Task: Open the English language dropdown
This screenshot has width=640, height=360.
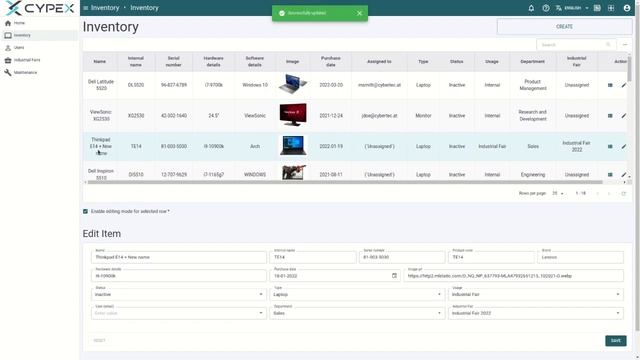Action: click(577, 8)
